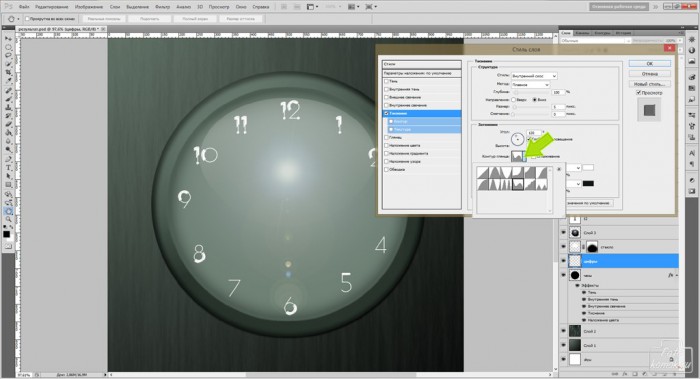Viewport: 700px width, 379px height.
Task: Select the Rectangle shape tool
Action: coord(8,185)
